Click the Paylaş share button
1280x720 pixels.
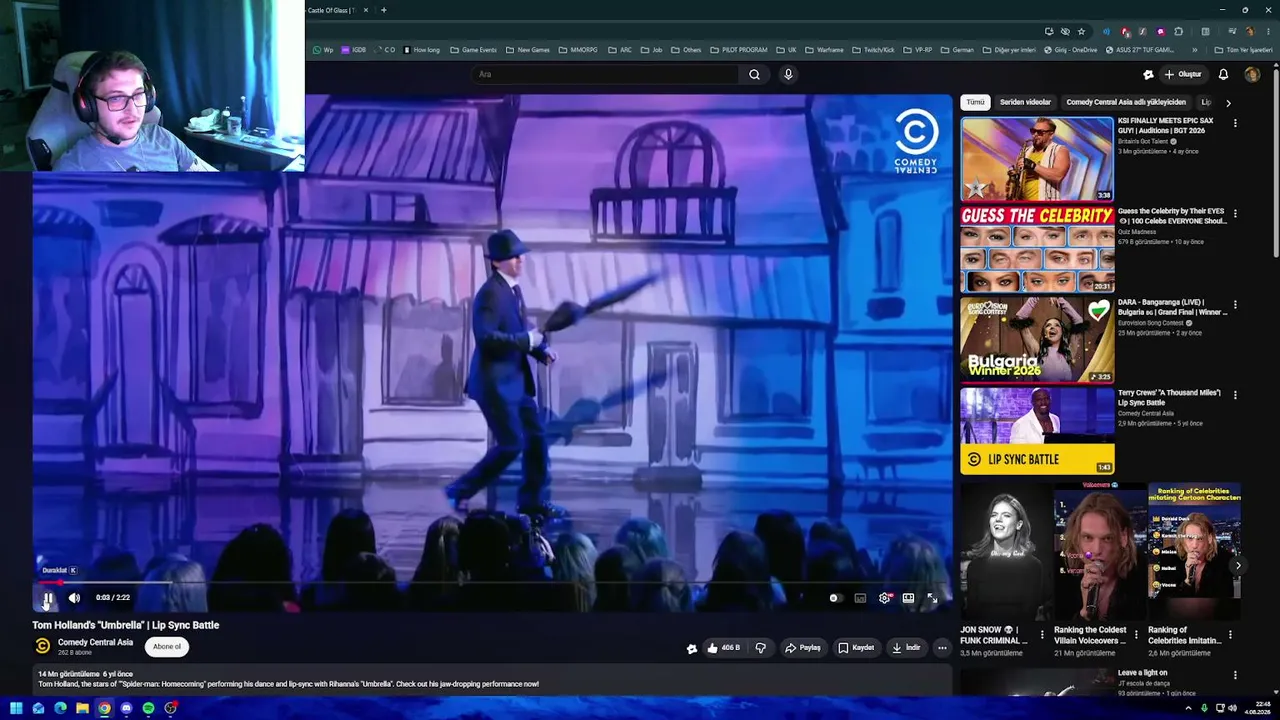coord(802,648)
